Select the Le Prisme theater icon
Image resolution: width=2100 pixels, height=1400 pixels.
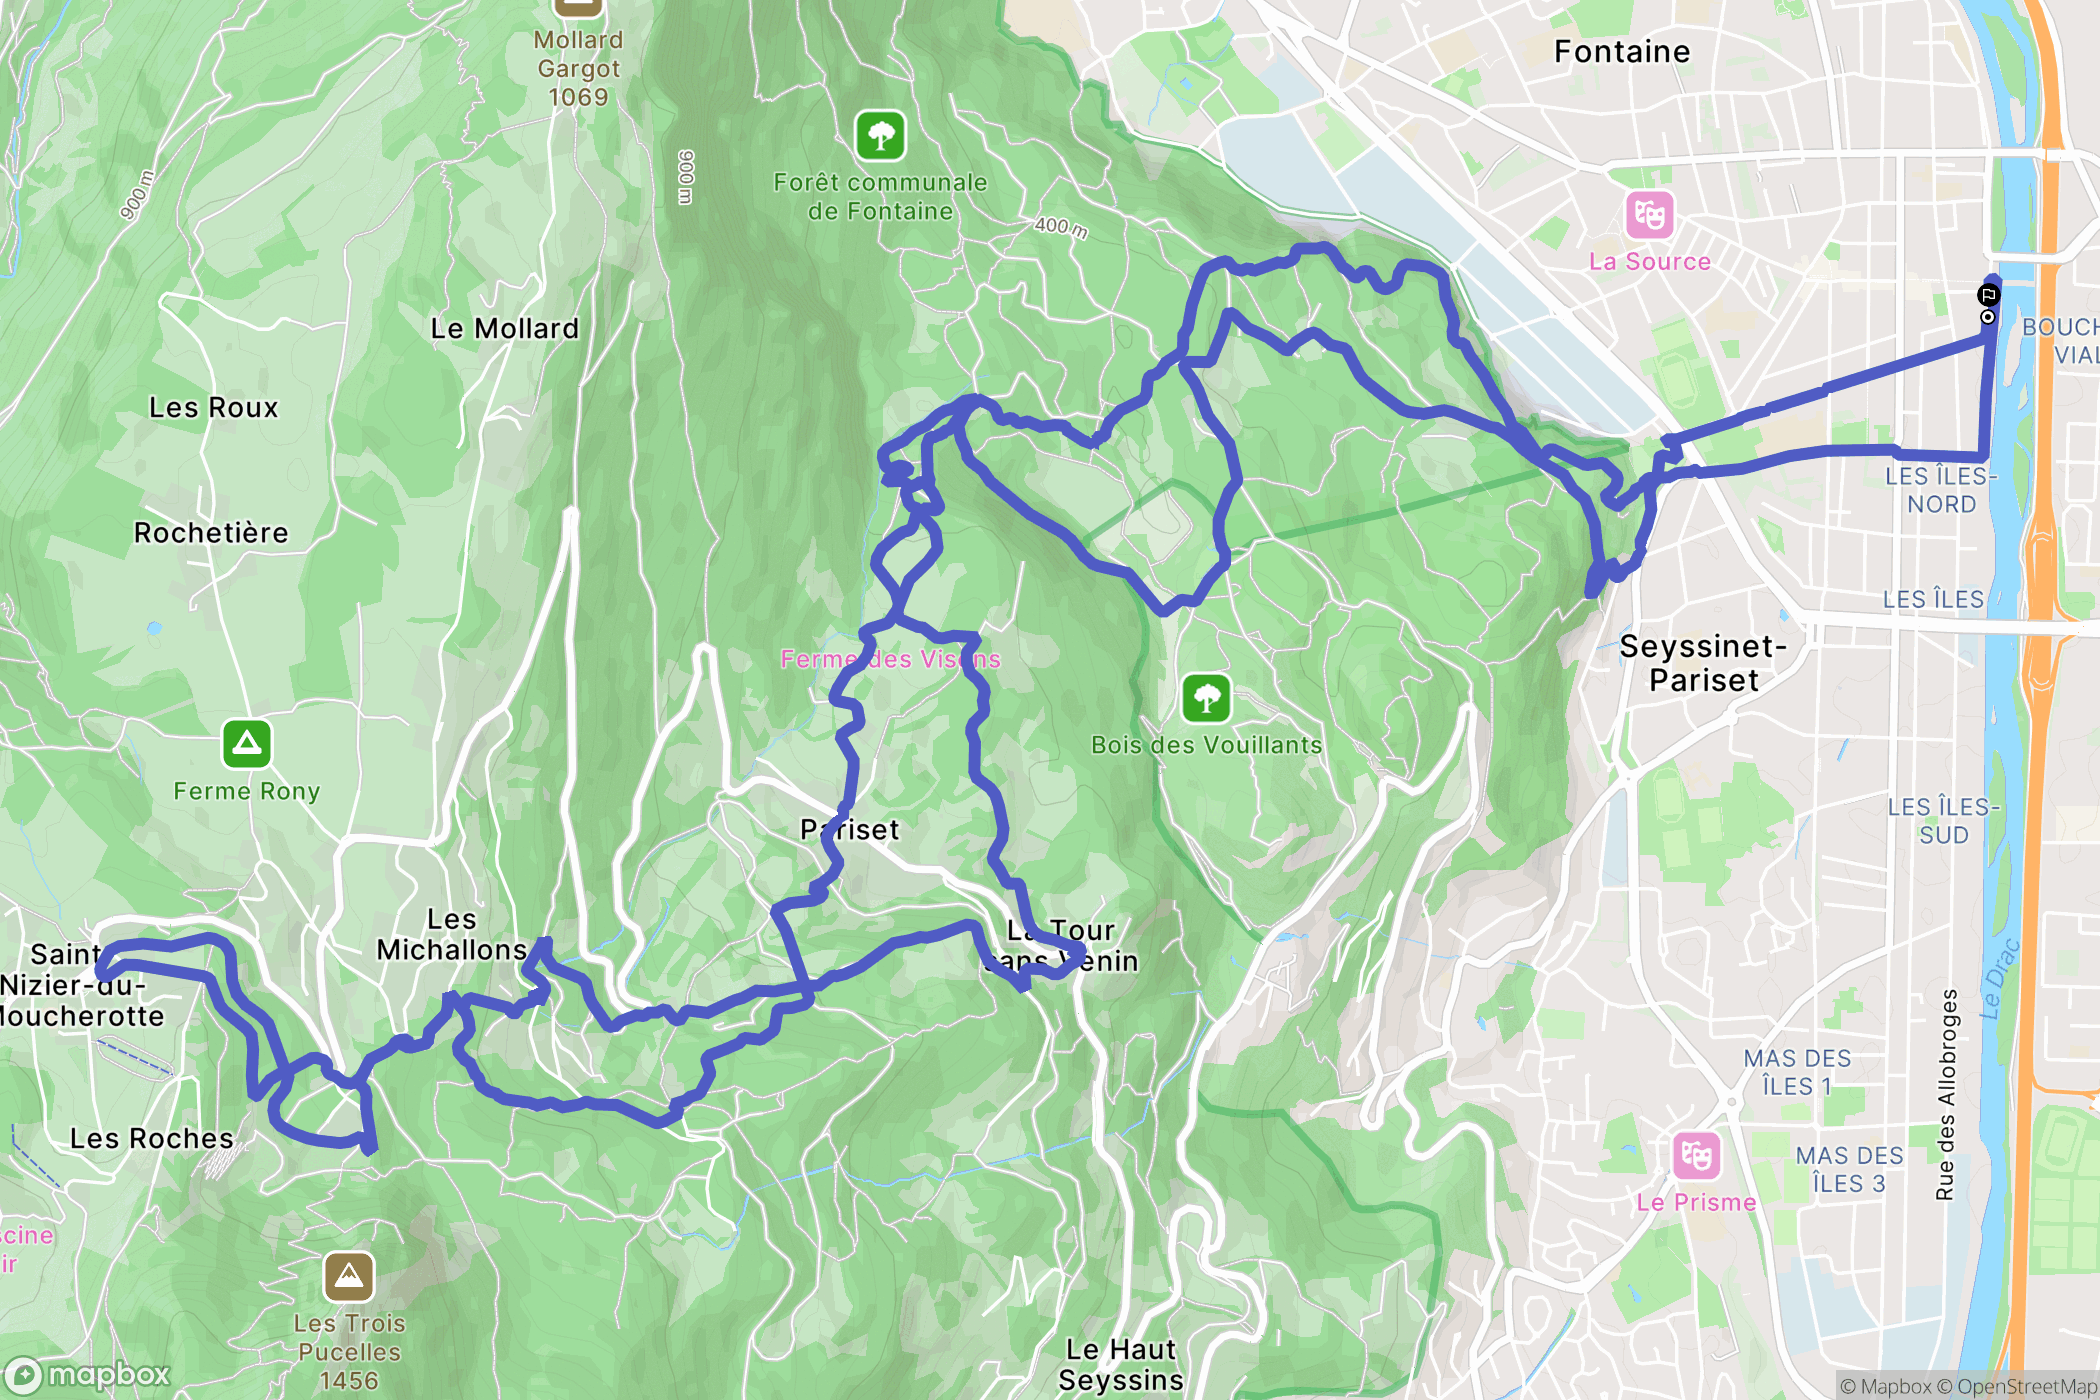(1696, 1156)
